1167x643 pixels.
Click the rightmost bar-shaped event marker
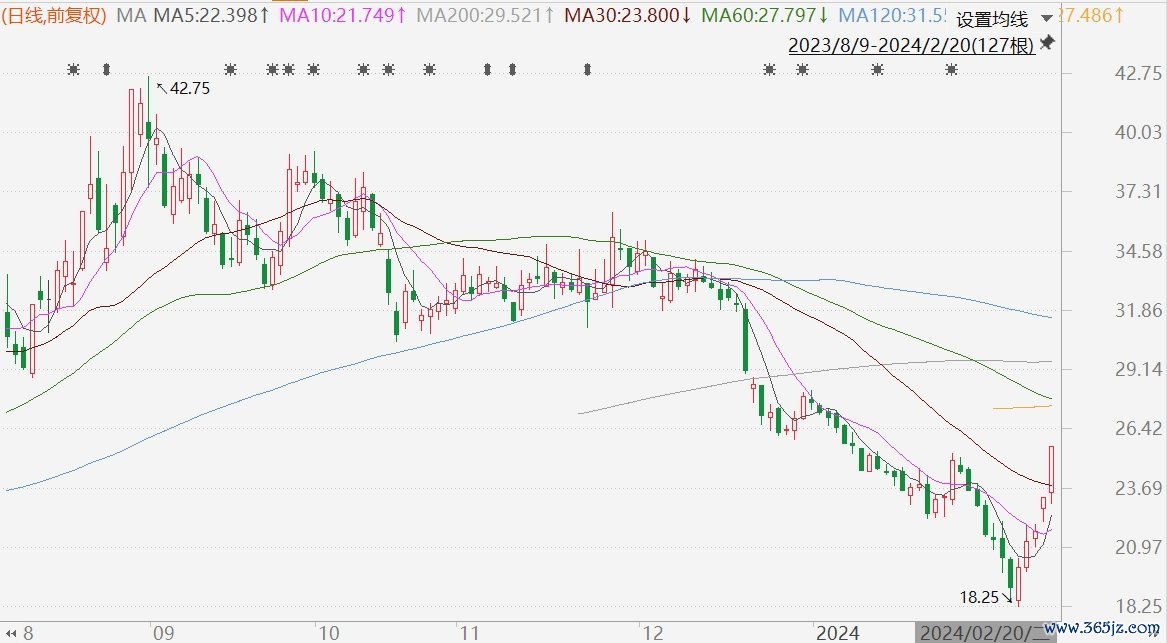click(587, 69)
